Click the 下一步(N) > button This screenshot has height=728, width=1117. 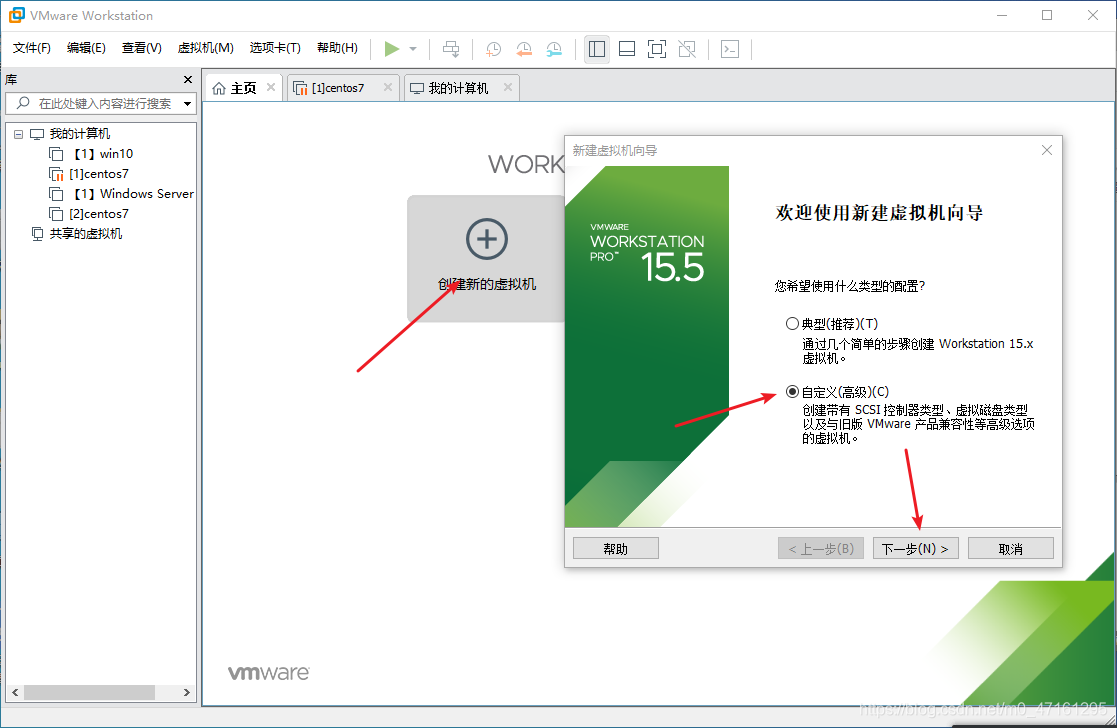(915, 548)
